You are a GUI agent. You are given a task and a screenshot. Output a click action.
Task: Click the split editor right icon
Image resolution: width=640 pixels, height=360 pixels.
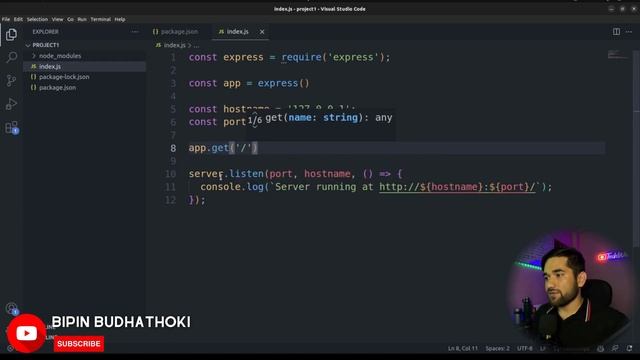point(616,31)
